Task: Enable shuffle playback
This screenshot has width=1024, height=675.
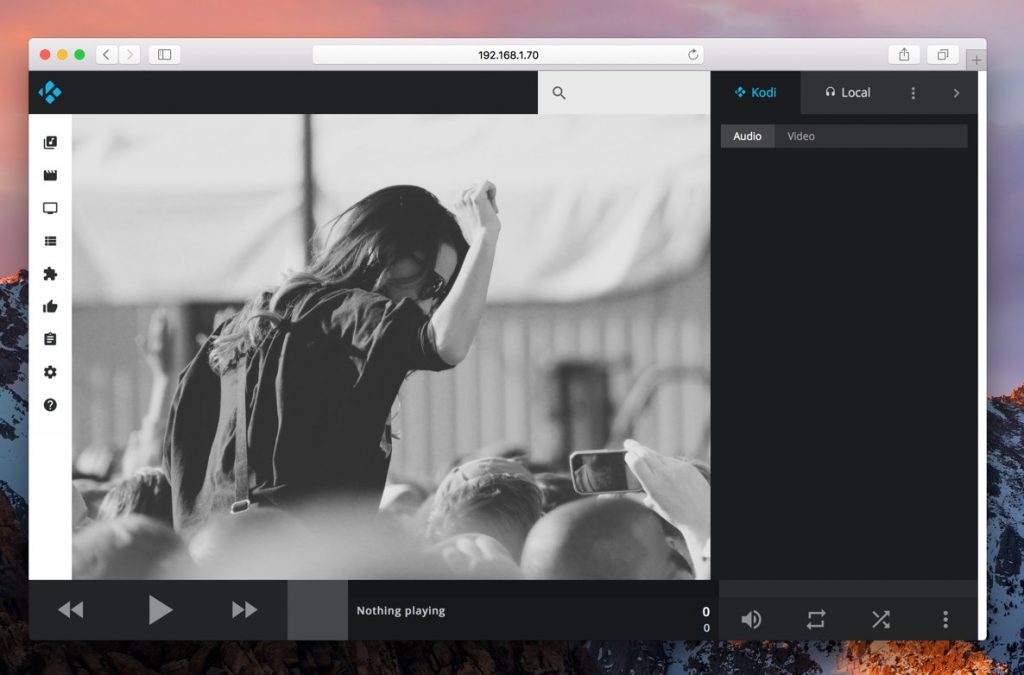Action: [881, 619]
